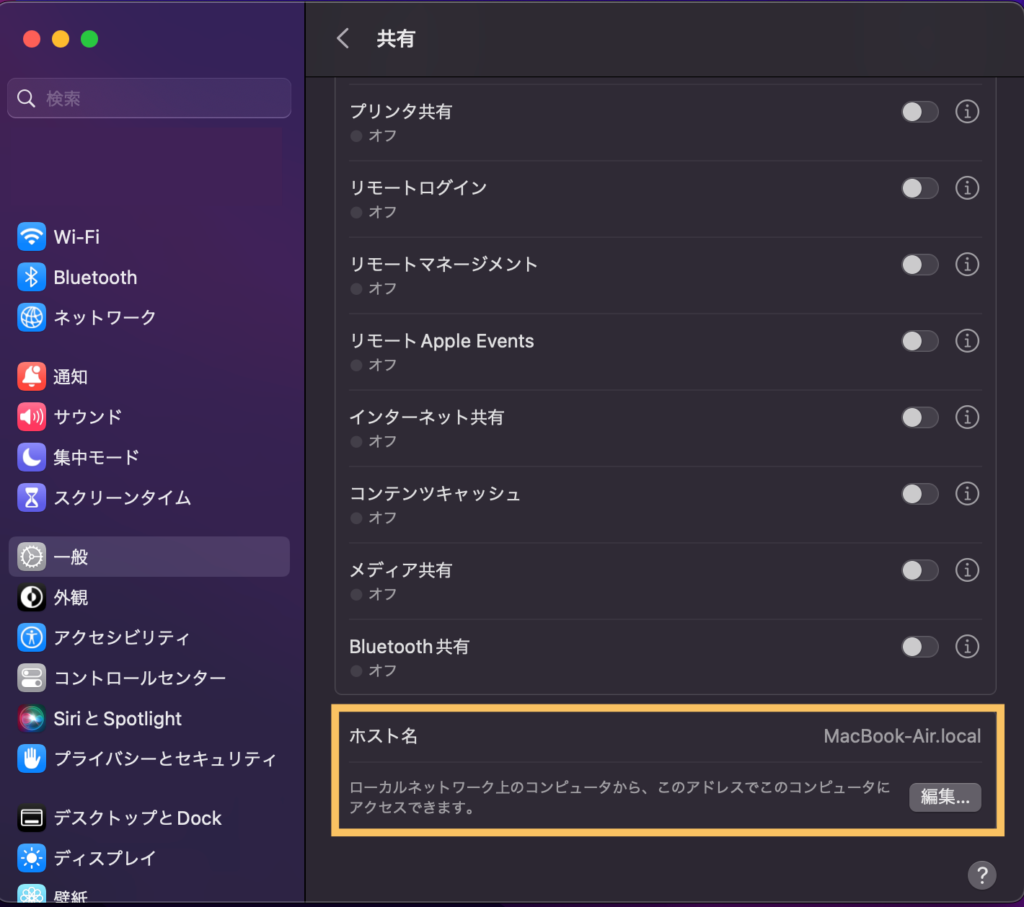This screenshot has width=1024, height=907.
Task: Click the プライバシーとセキュリティ hand icon
Action: pyautogui.click(x=31, y=758)
